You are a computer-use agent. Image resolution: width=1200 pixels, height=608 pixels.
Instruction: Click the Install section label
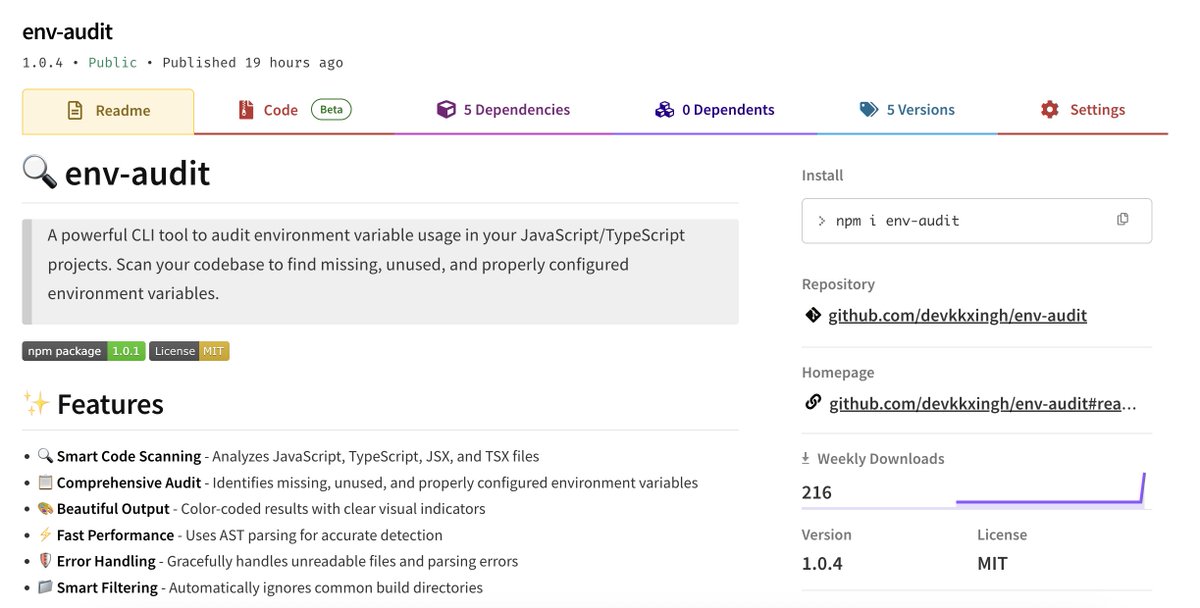823,175
